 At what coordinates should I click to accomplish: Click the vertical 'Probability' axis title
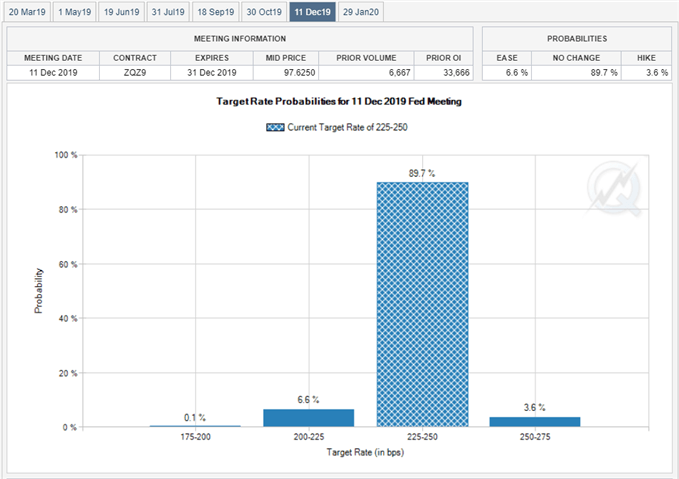click(39, 291)
